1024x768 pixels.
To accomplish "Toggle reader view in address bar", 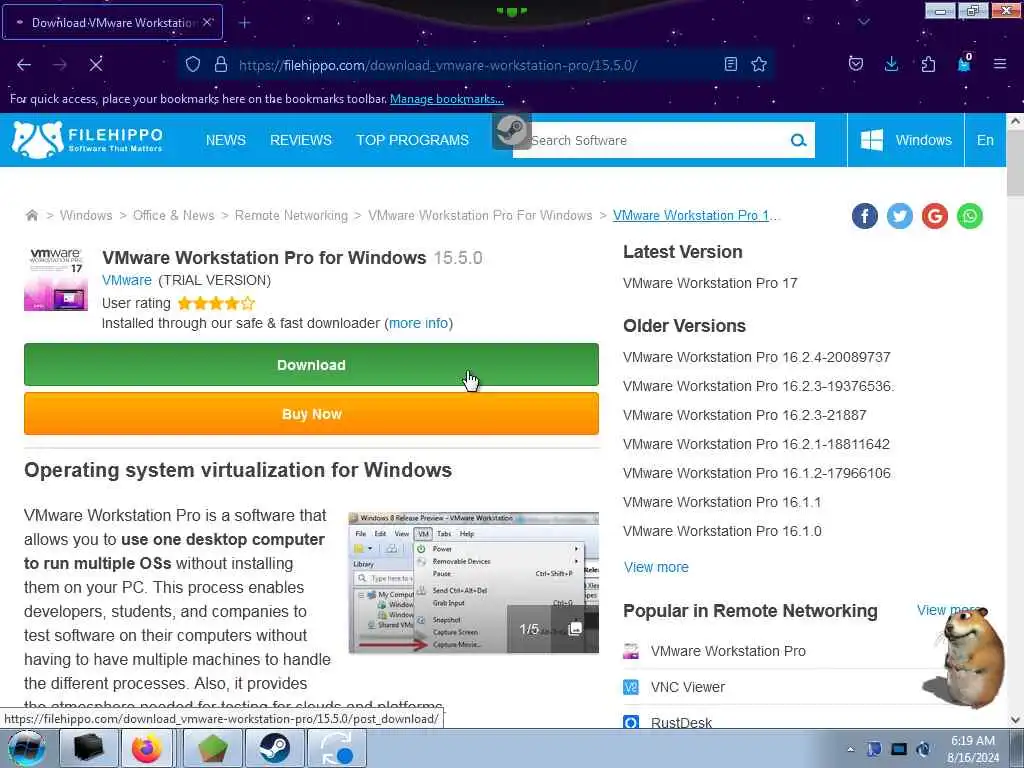I will (x=731, y=64).
